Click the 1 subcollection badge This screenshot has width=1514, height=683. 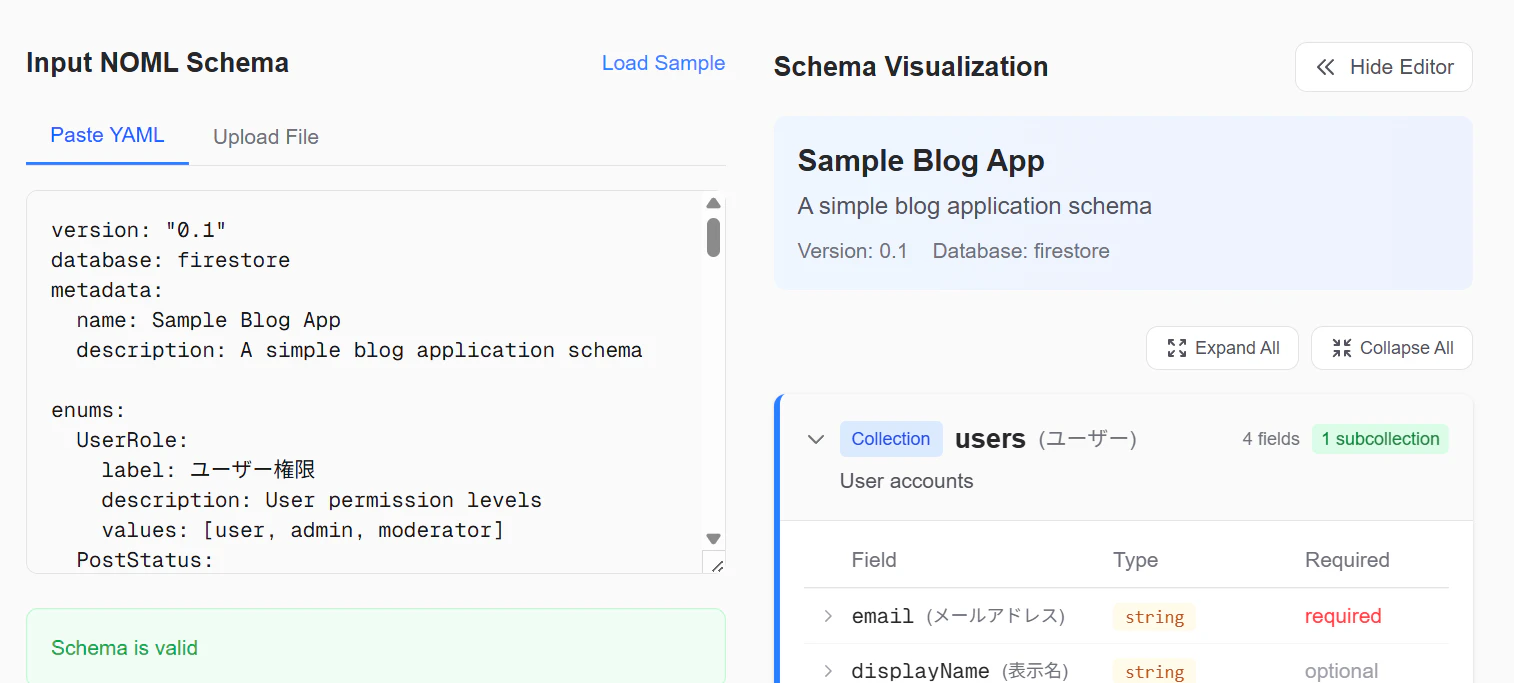pos(1380,439)
